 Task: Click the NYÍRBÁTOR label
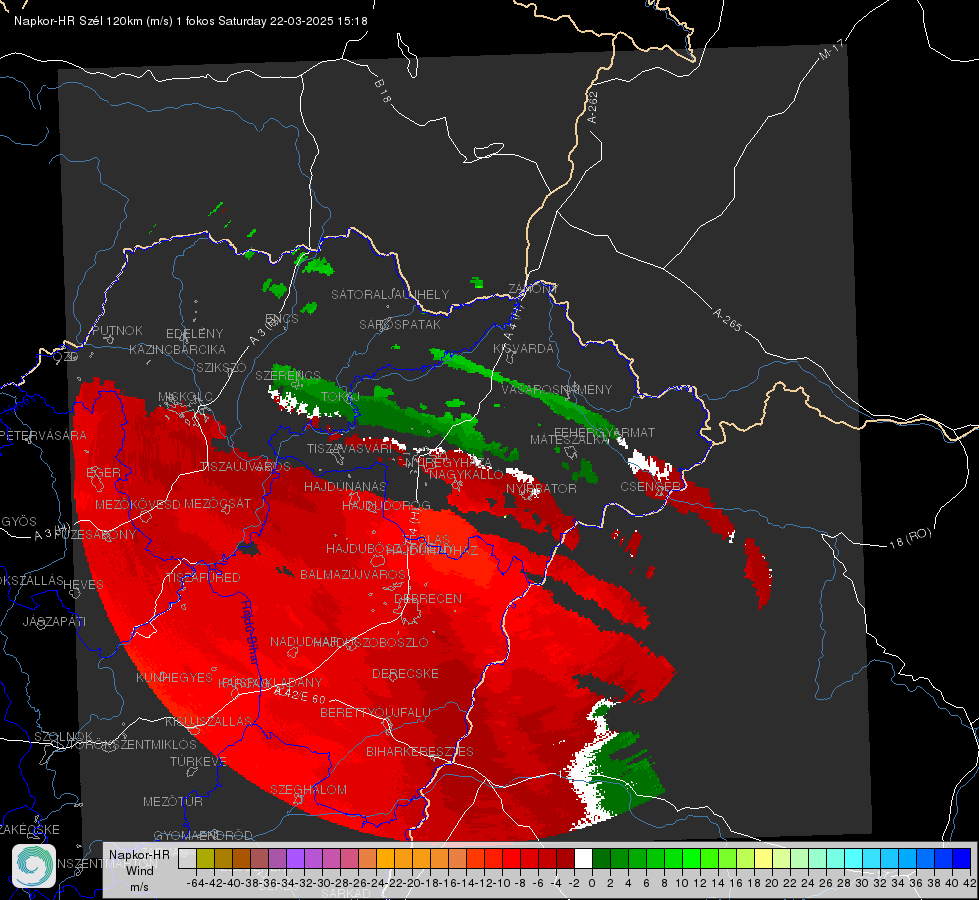(541, 488)
